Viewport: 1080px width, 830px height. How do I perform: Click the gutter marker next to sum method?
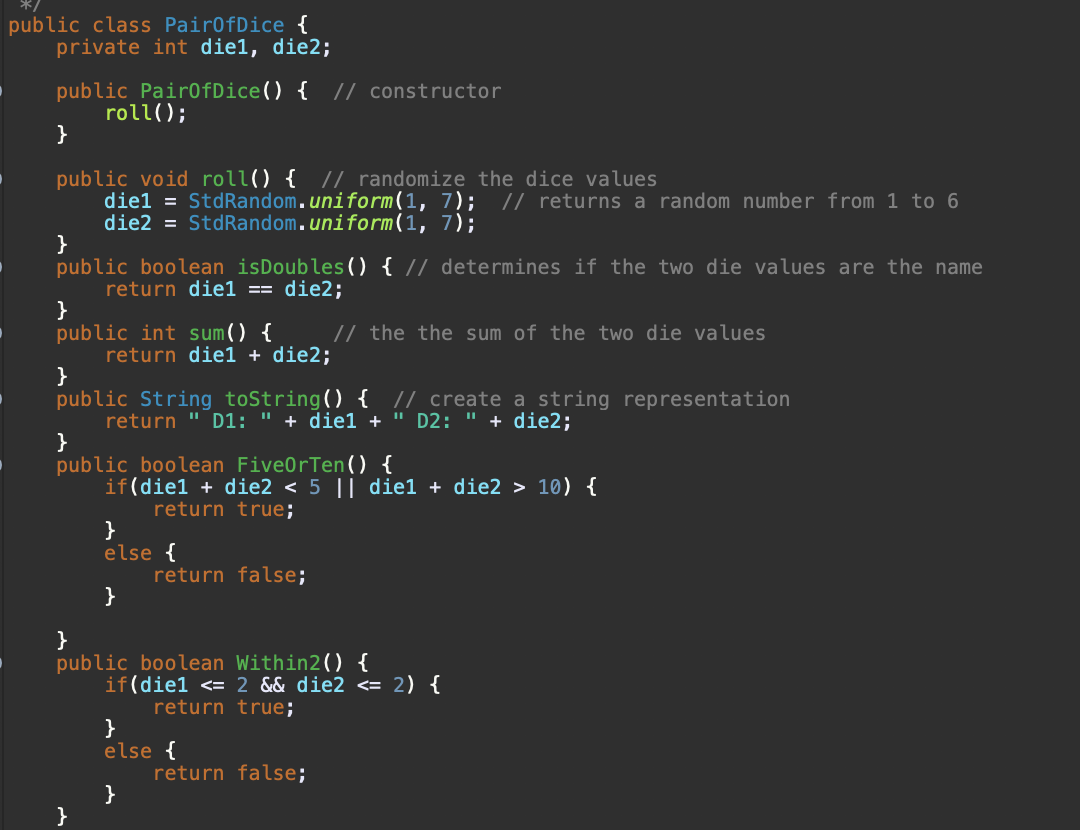pos(3,333)
